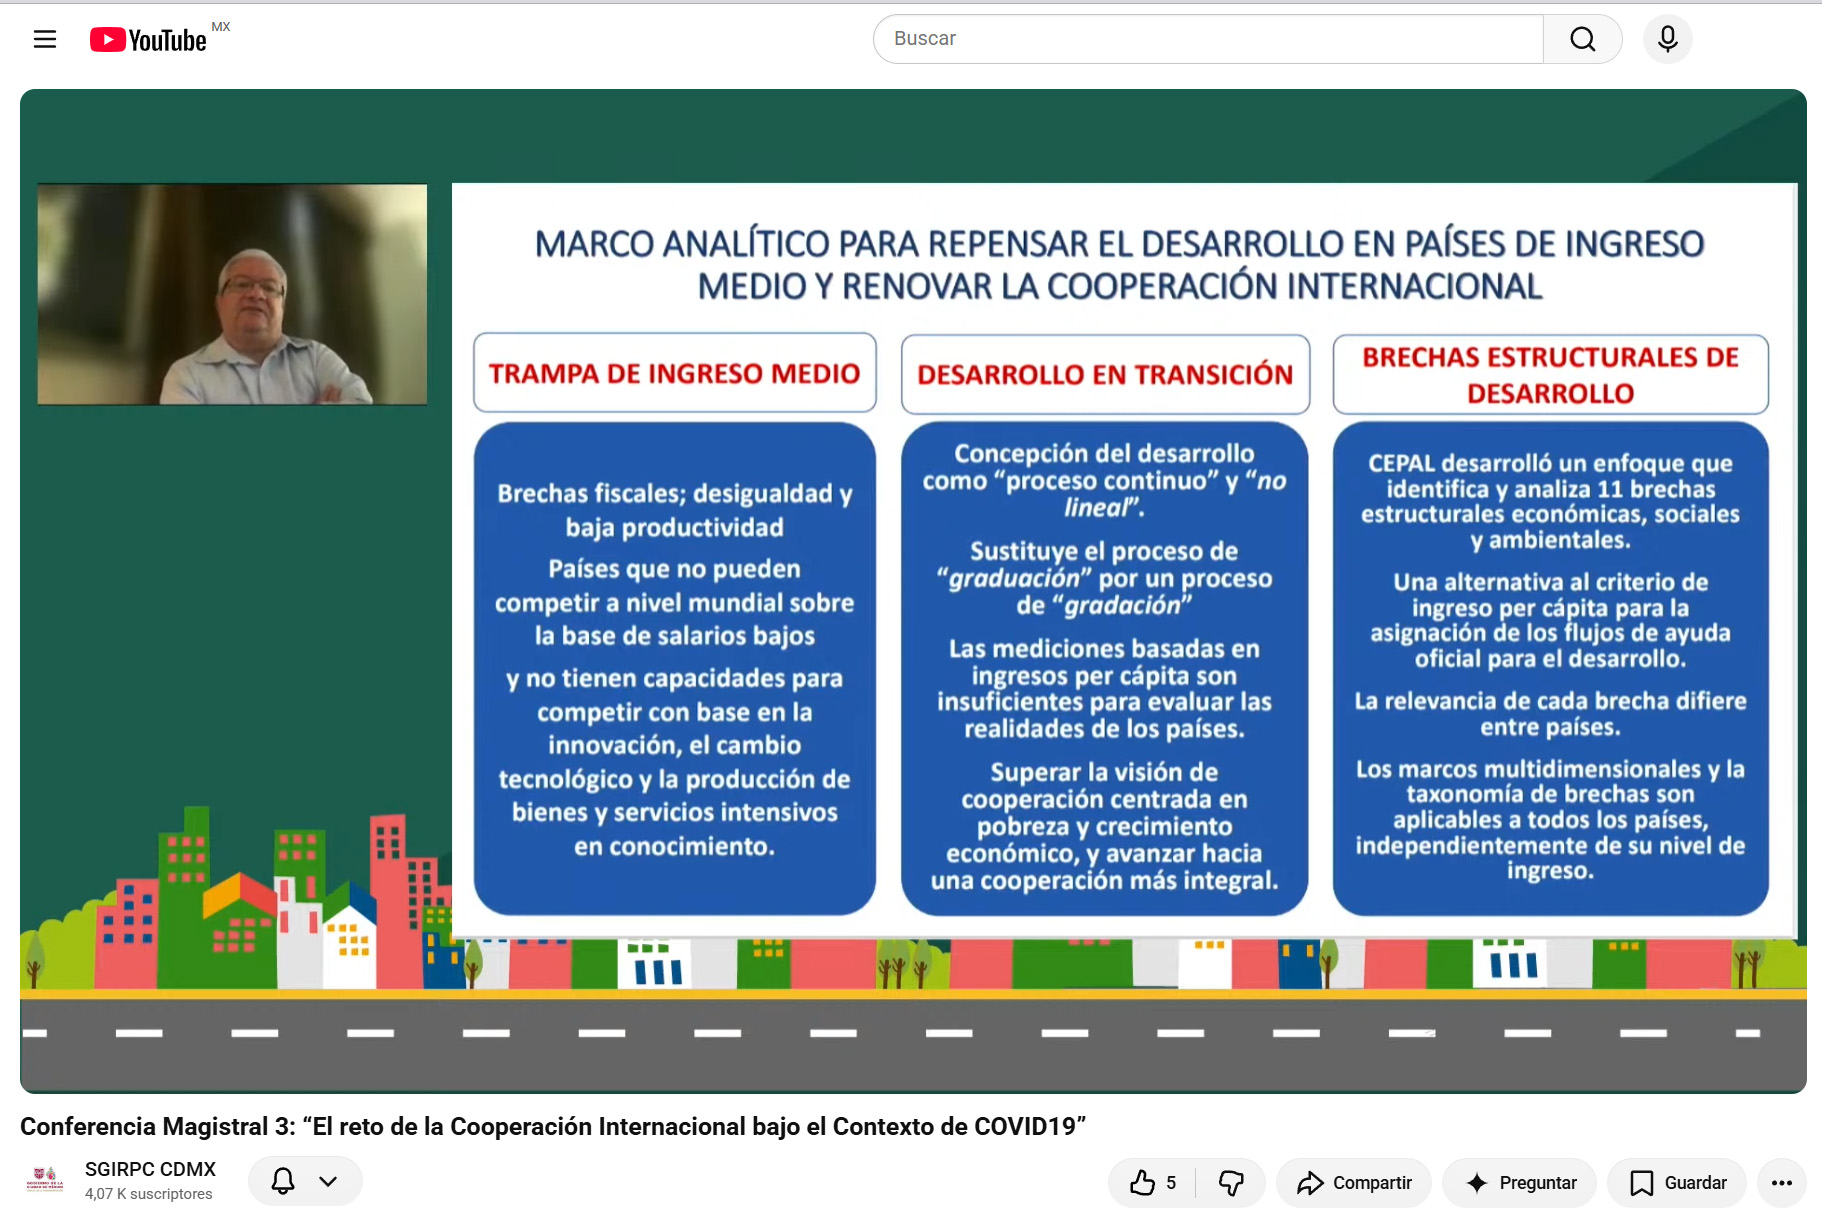Open more actions three-dot menu

pos(1781,1183)
